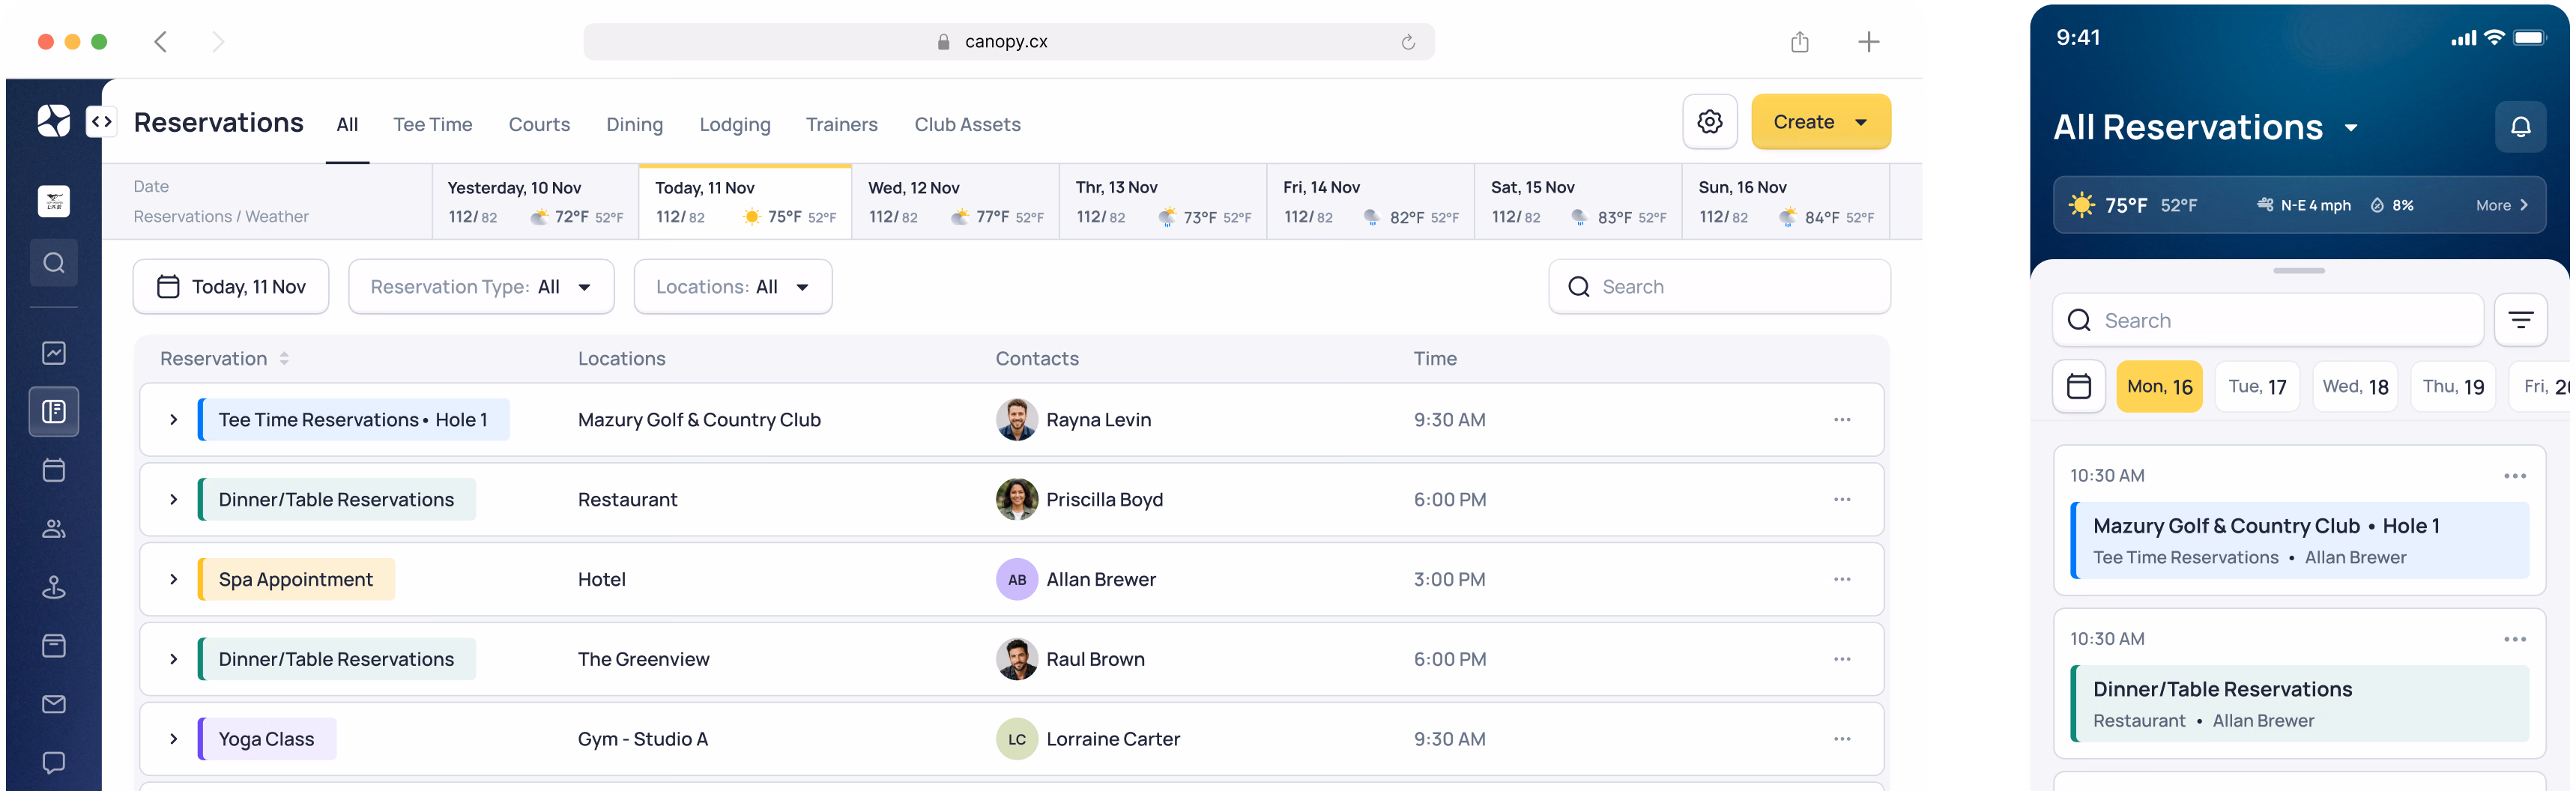Viewport: 2576px width, 791px height.
Task: Open Priscilla Boyd's avatar photo
Action: click(x=1016, y=500)
